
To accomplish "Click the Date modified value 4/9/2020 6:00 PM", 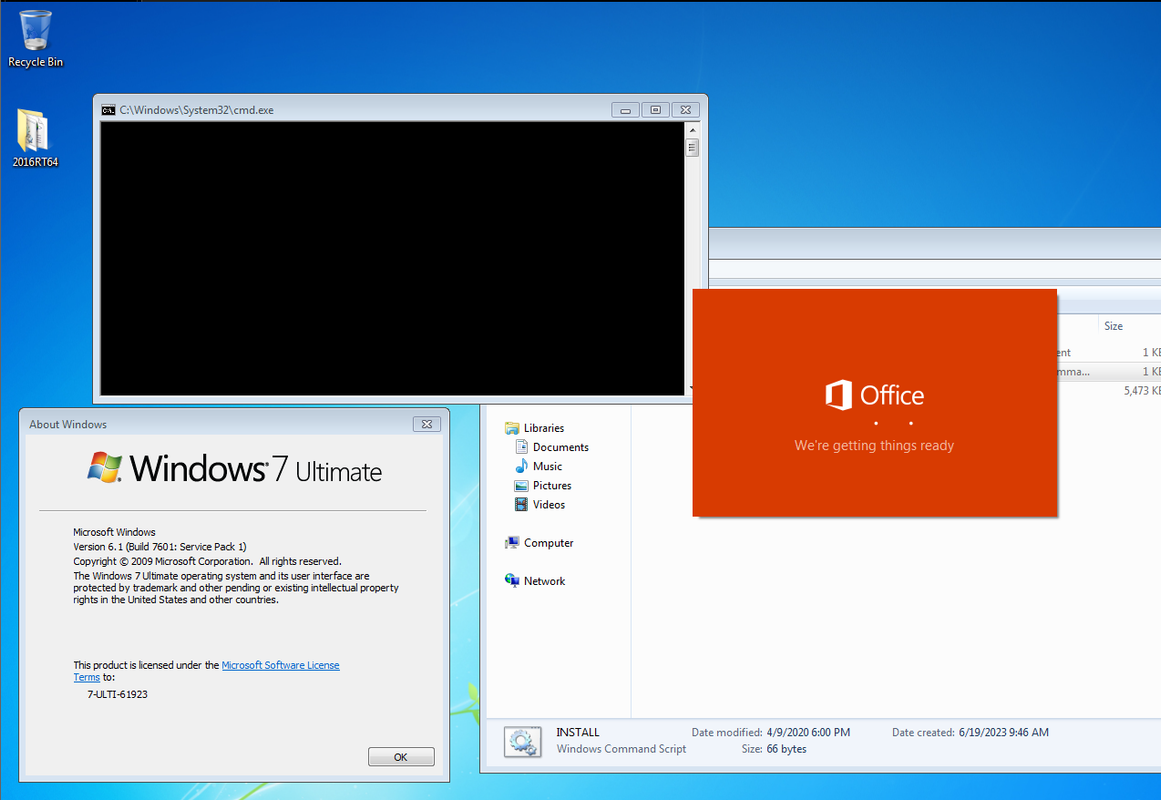I will [808, 732].
